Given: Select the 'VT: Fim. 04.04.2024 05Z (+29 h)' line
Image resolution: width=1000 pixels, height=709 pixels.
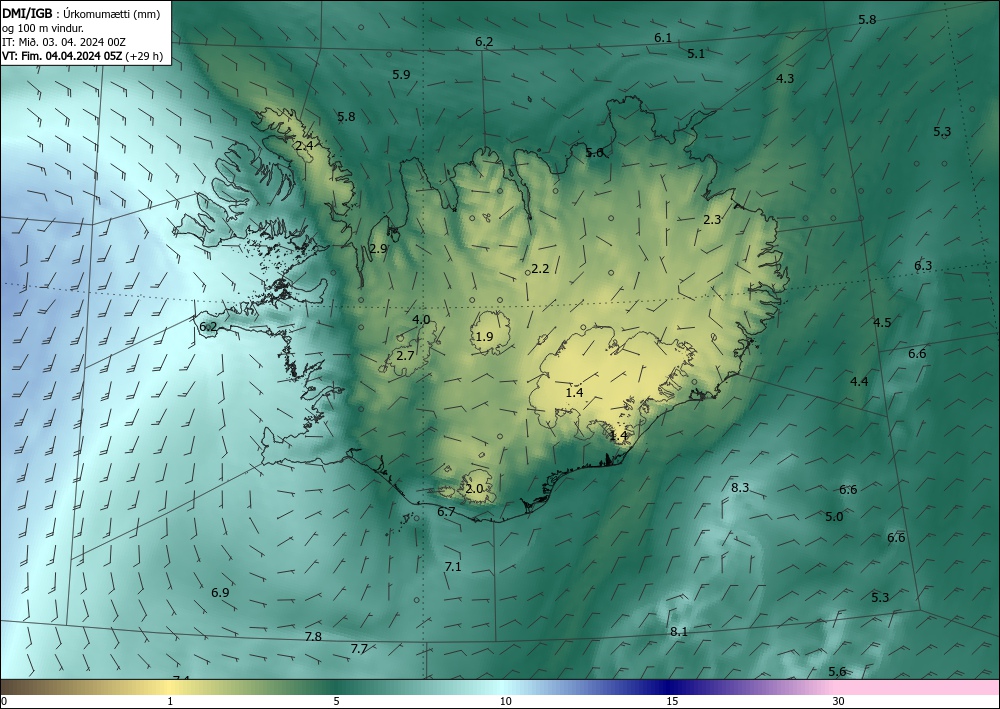Looking at the screenshot, I should click(82, 56).
